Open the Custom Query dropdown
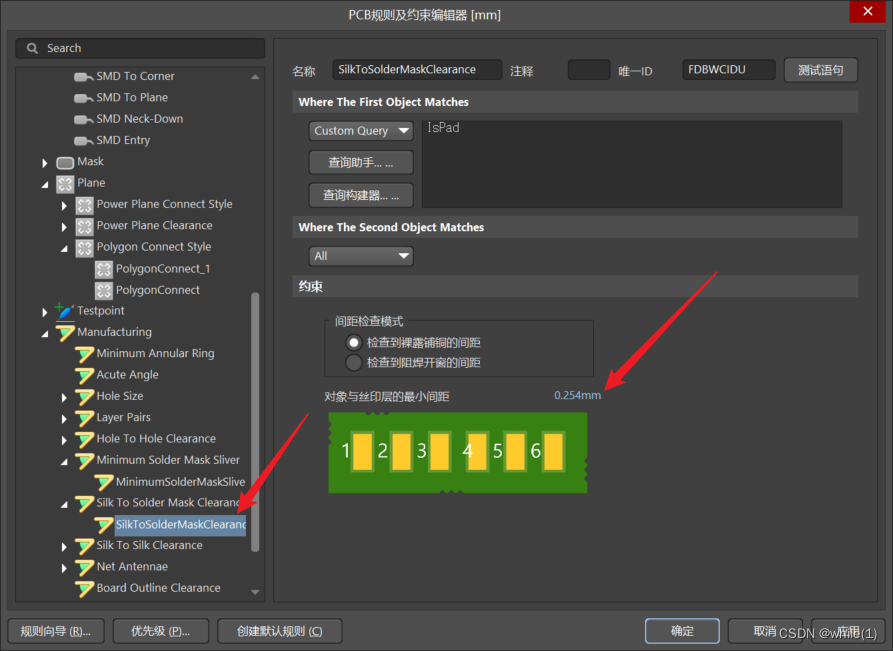 coord(361,131)
